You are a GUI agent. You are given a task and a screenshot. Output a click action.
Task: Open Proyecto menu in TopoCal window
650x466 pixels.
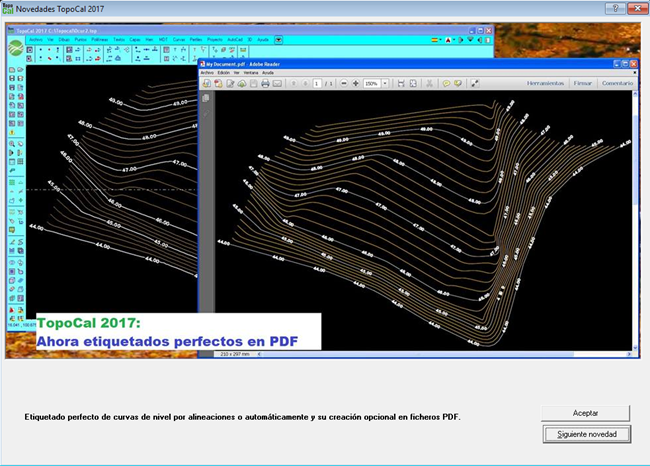(215, 40)
